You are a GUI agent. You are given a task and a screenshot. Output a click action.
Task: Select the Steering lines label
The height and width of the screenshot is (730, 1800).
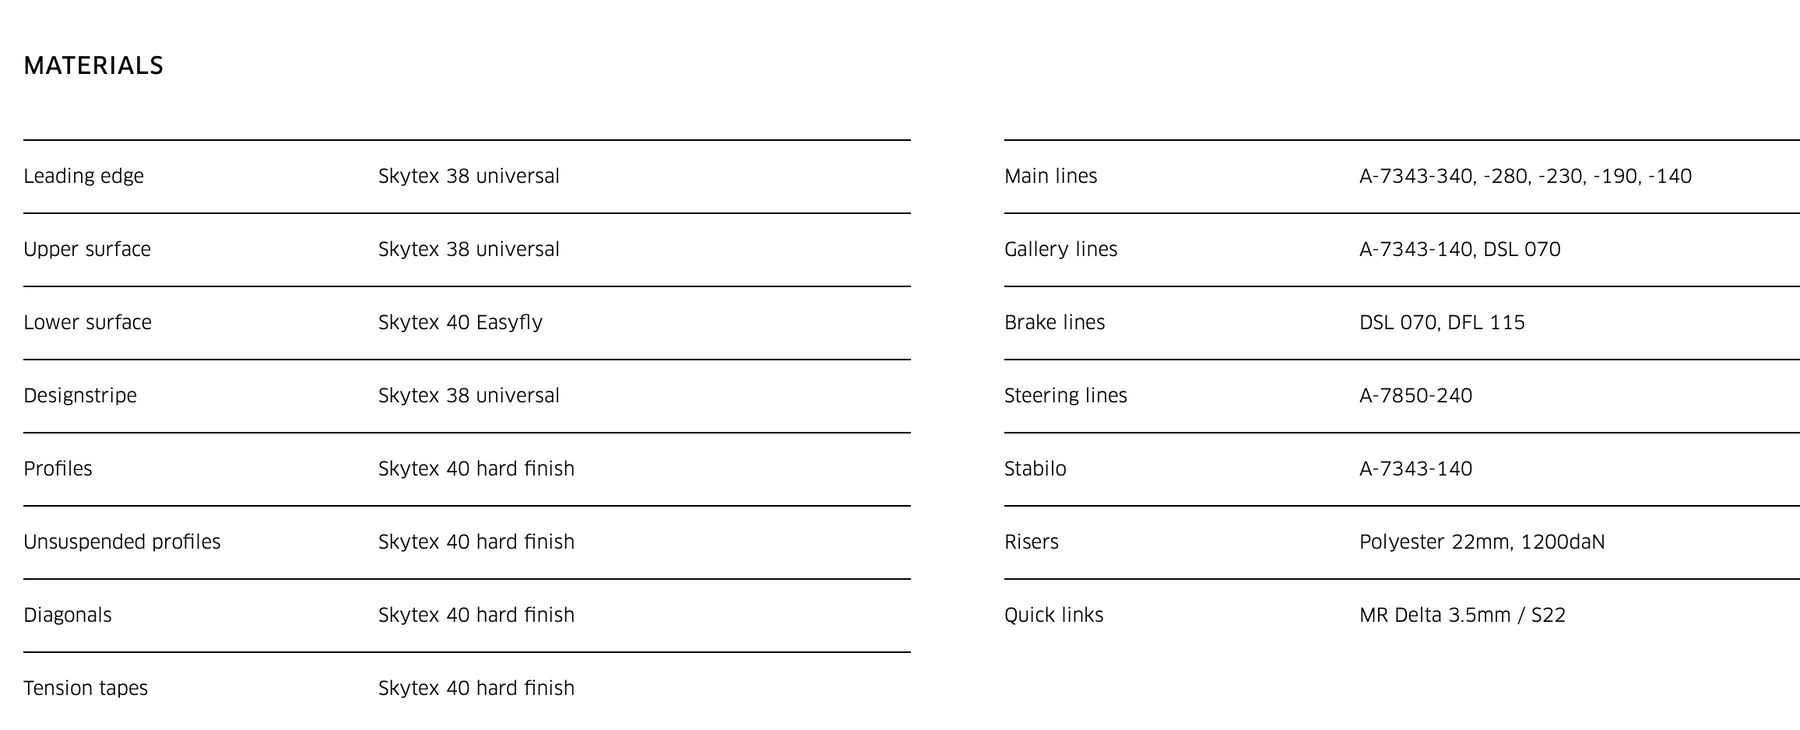click(1066, 396)
